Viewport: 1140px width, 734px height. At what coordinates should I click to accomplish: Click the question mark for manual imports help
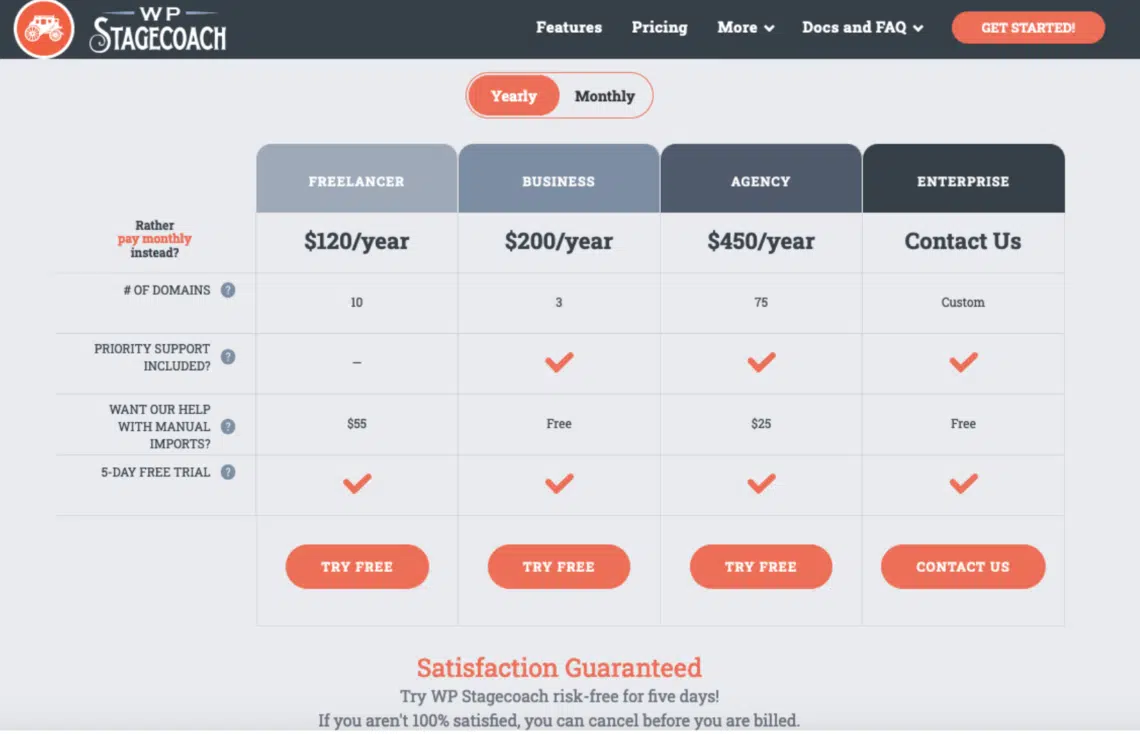pyautogui.click(x=228, y=427)
